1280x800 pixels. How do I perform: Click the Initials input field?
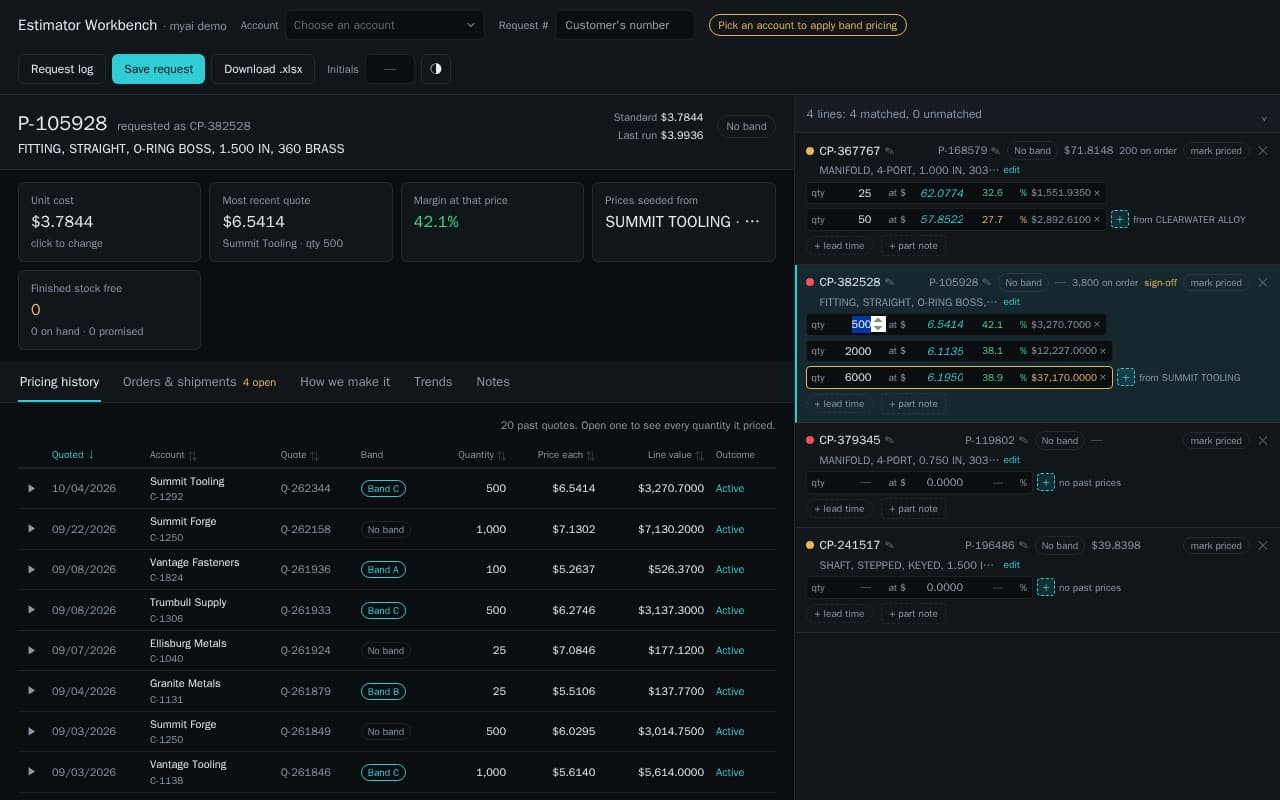point(390,69)
